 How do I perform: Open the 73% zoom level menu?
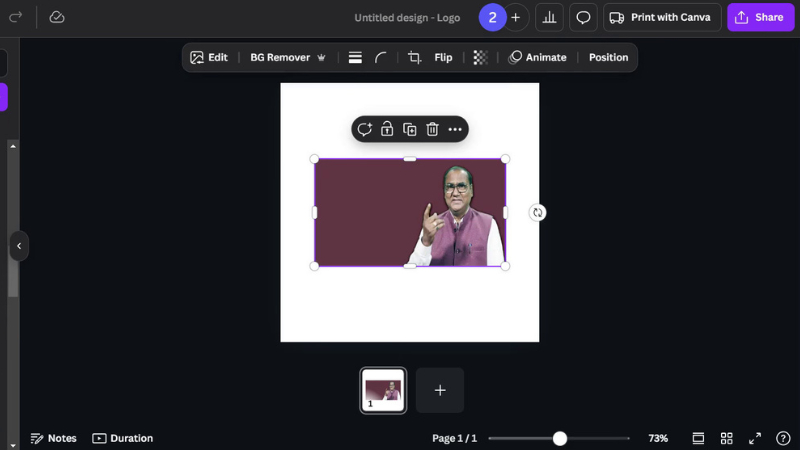point(658,438)
